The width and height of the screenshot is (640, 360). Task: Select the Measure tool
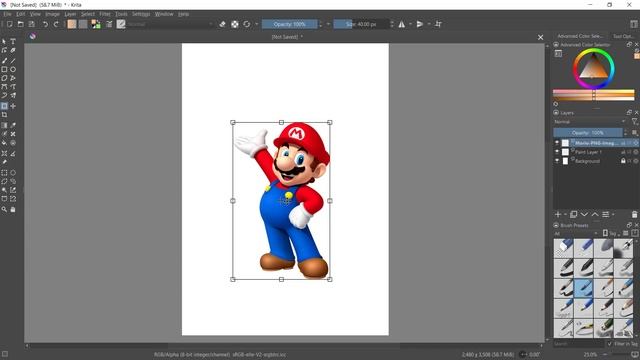pyautogui.click(x=13, y=153)
